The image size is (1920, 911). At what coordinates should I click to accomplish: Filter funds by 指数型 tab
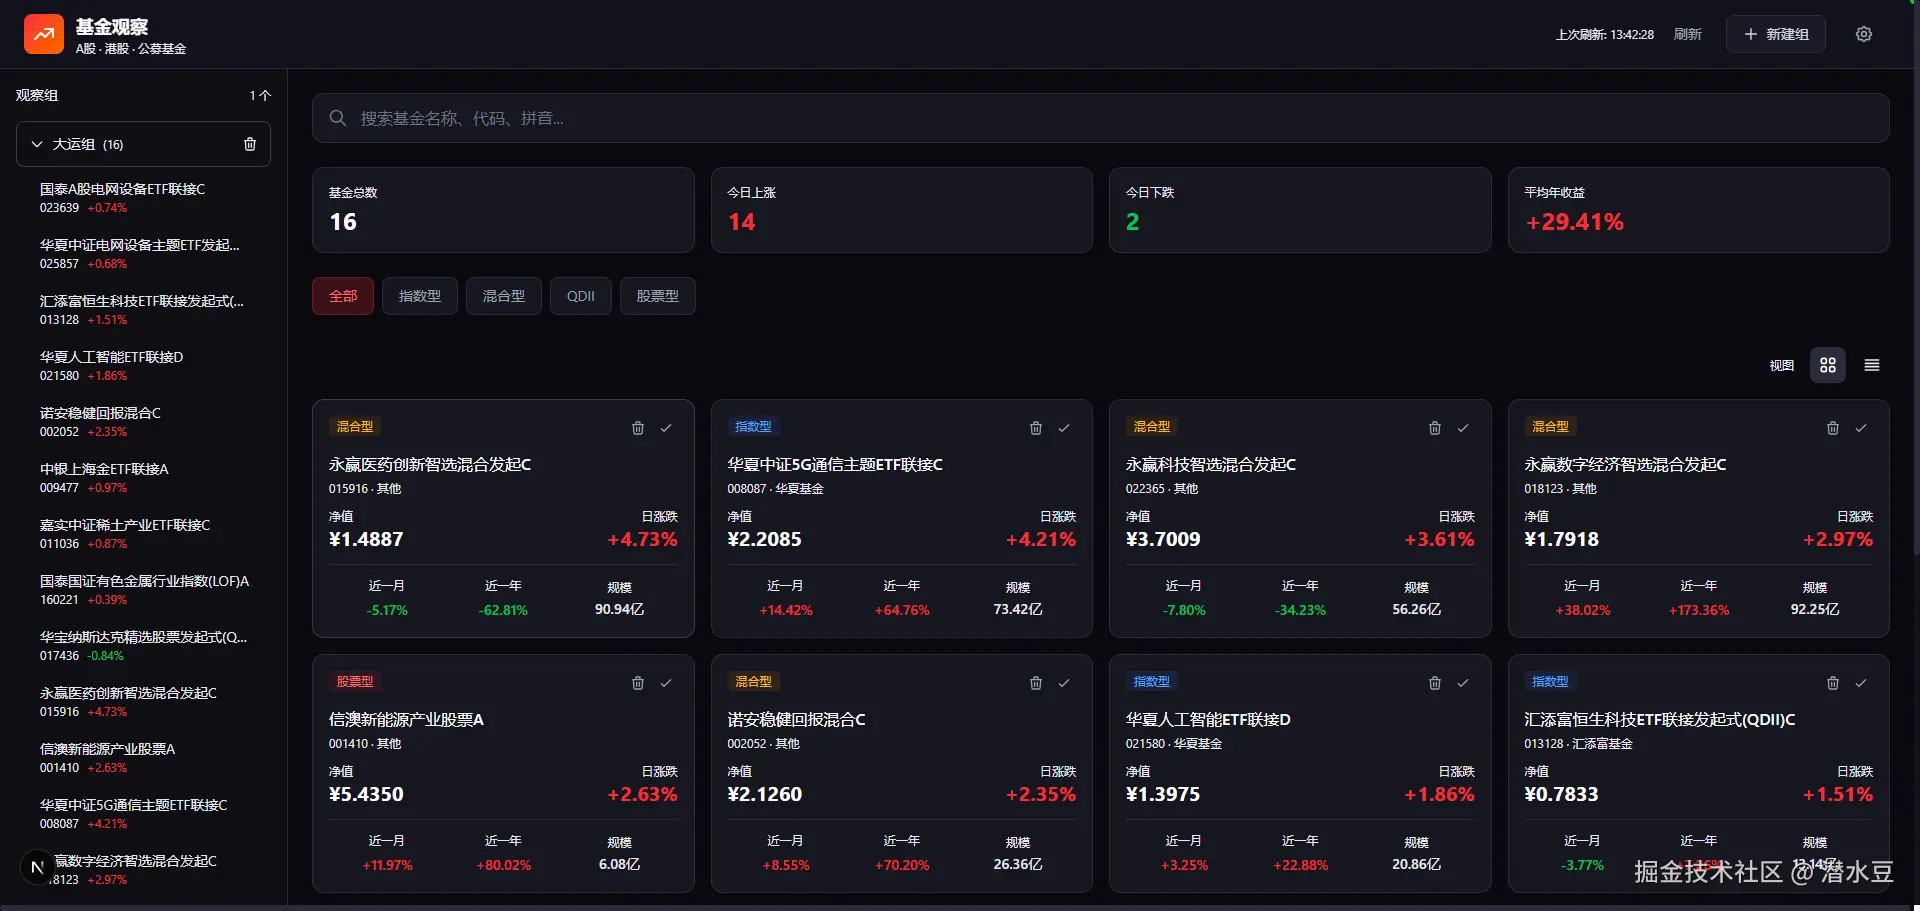click(x=420, y=296)
